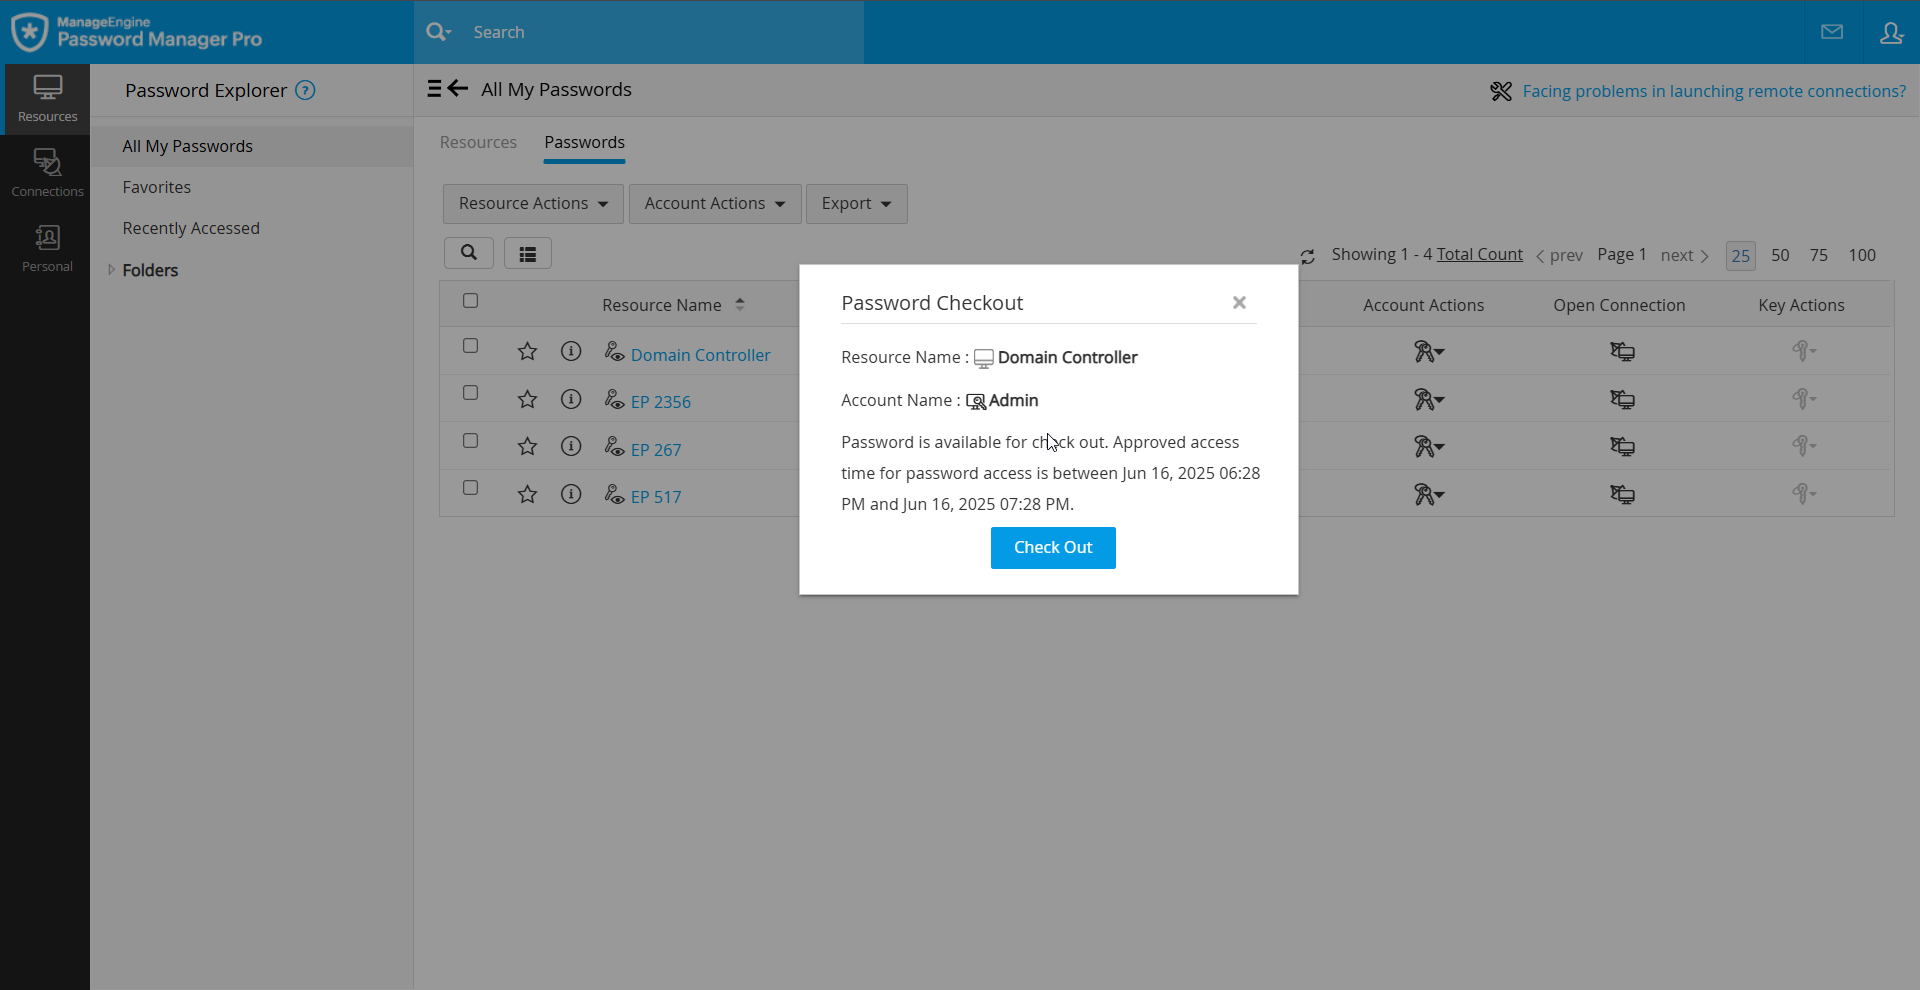Click the mail notifications icon

point(1832,32)
